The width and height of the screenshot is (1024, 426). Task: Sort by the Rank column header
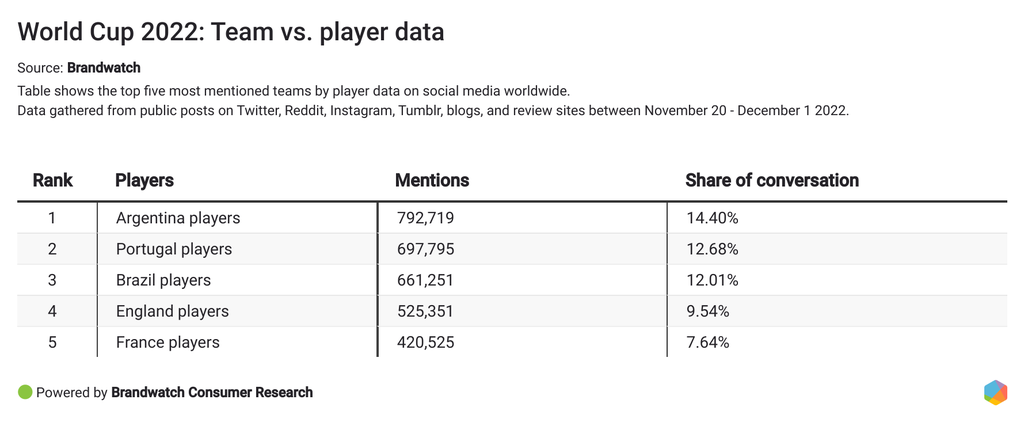(53, 181)
